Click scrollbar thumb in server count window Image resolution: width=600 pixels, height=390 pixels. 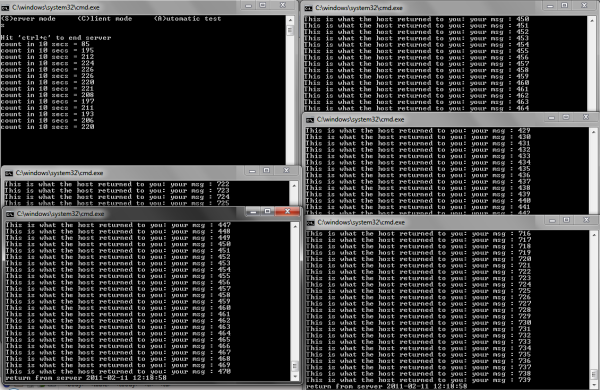[x=290, y=30]
